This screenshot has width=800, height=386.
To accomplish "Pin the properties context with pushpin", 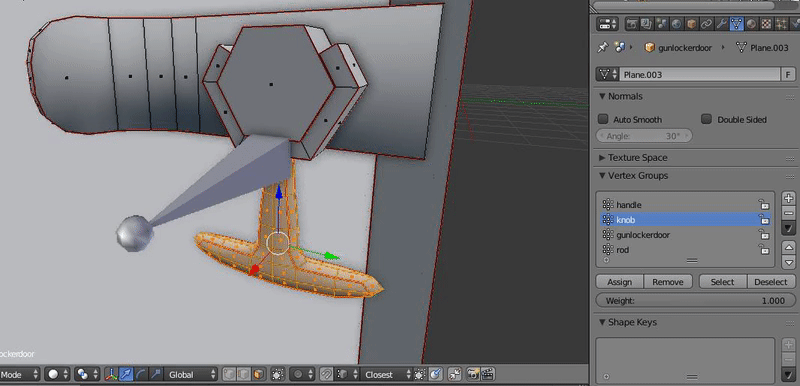I will coord(603,47).
